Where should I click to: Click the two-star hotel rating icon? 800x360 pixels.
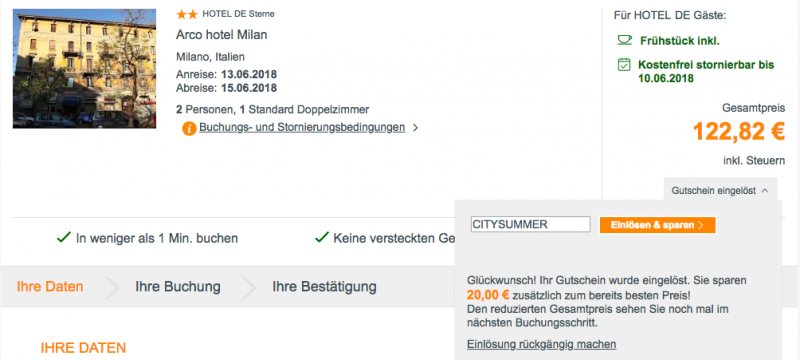[187, 14]
